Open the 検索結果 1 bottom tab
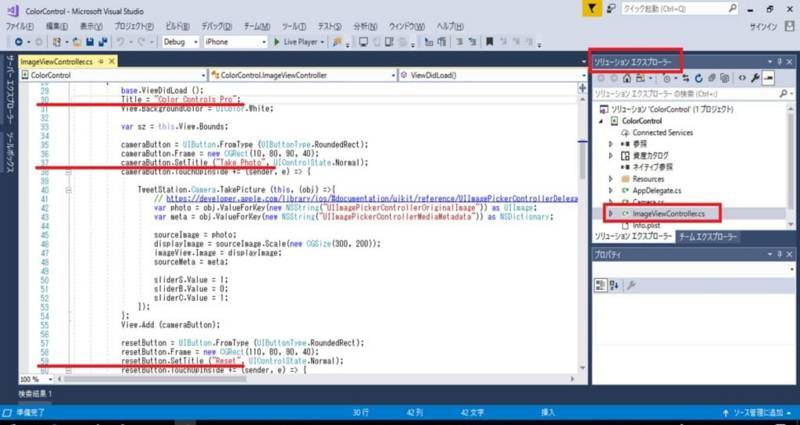Viewport: 800px width, 425px height. 35,394
